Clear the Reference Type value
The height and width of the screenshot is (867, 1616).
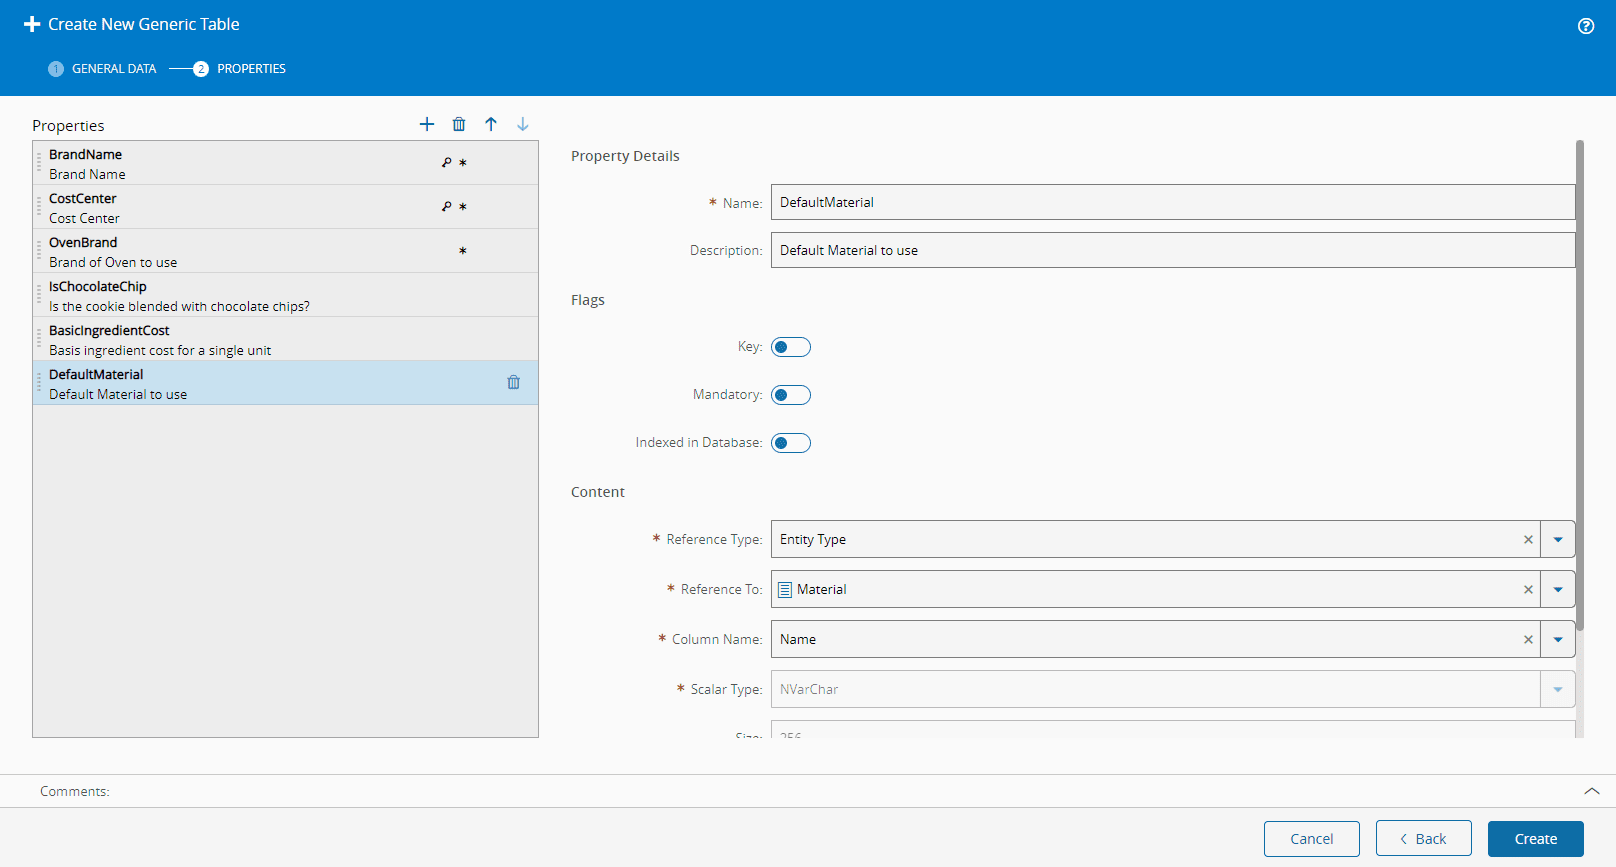coord(1528,540)
